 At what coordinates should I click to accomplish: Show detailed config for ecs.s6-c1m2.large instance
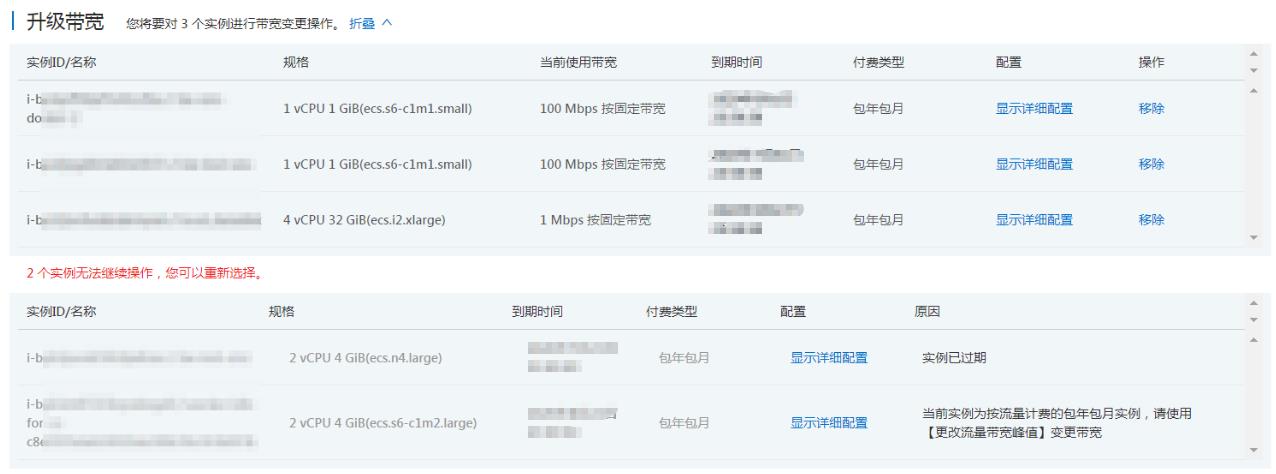(x=829, y=423)
